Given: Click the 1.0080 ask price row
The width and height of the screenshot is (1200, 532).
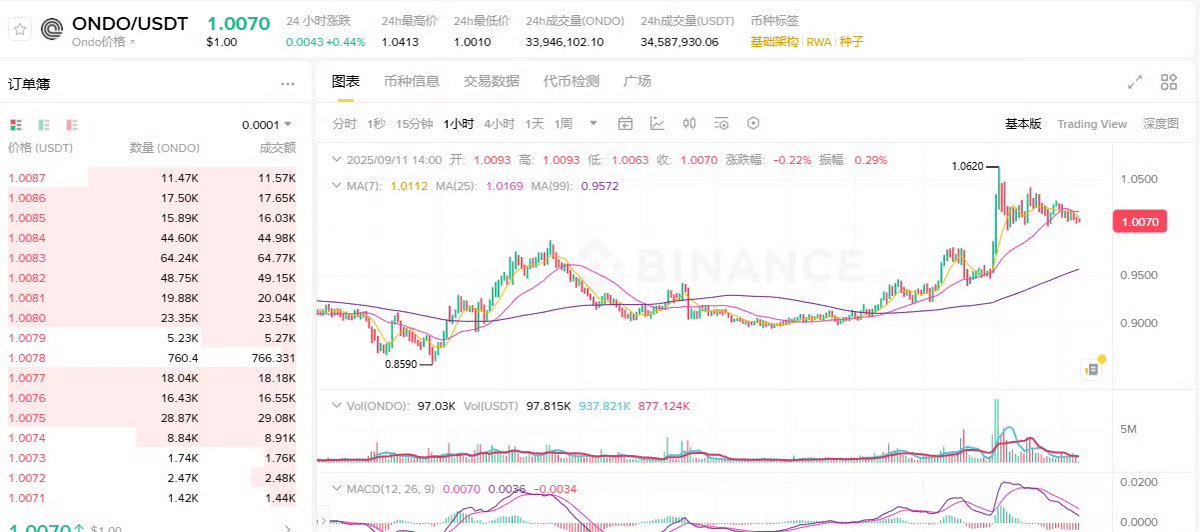Looking at the screenshot, I should point(152,317).
